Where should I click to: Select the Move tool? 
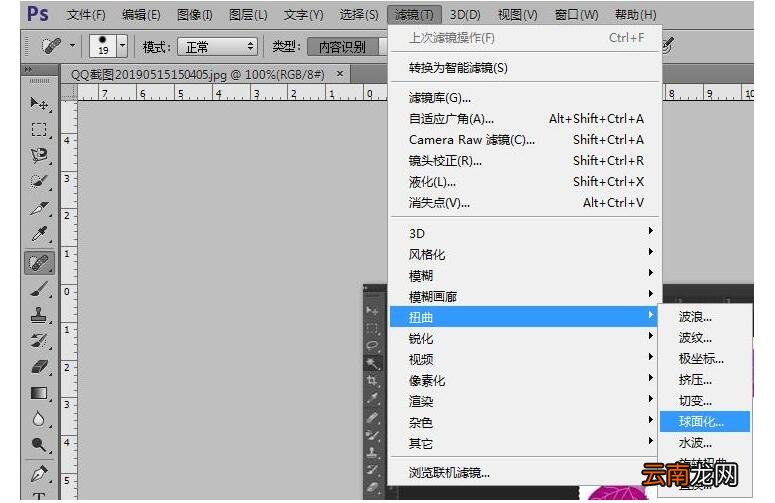click(x=39, y=104)
